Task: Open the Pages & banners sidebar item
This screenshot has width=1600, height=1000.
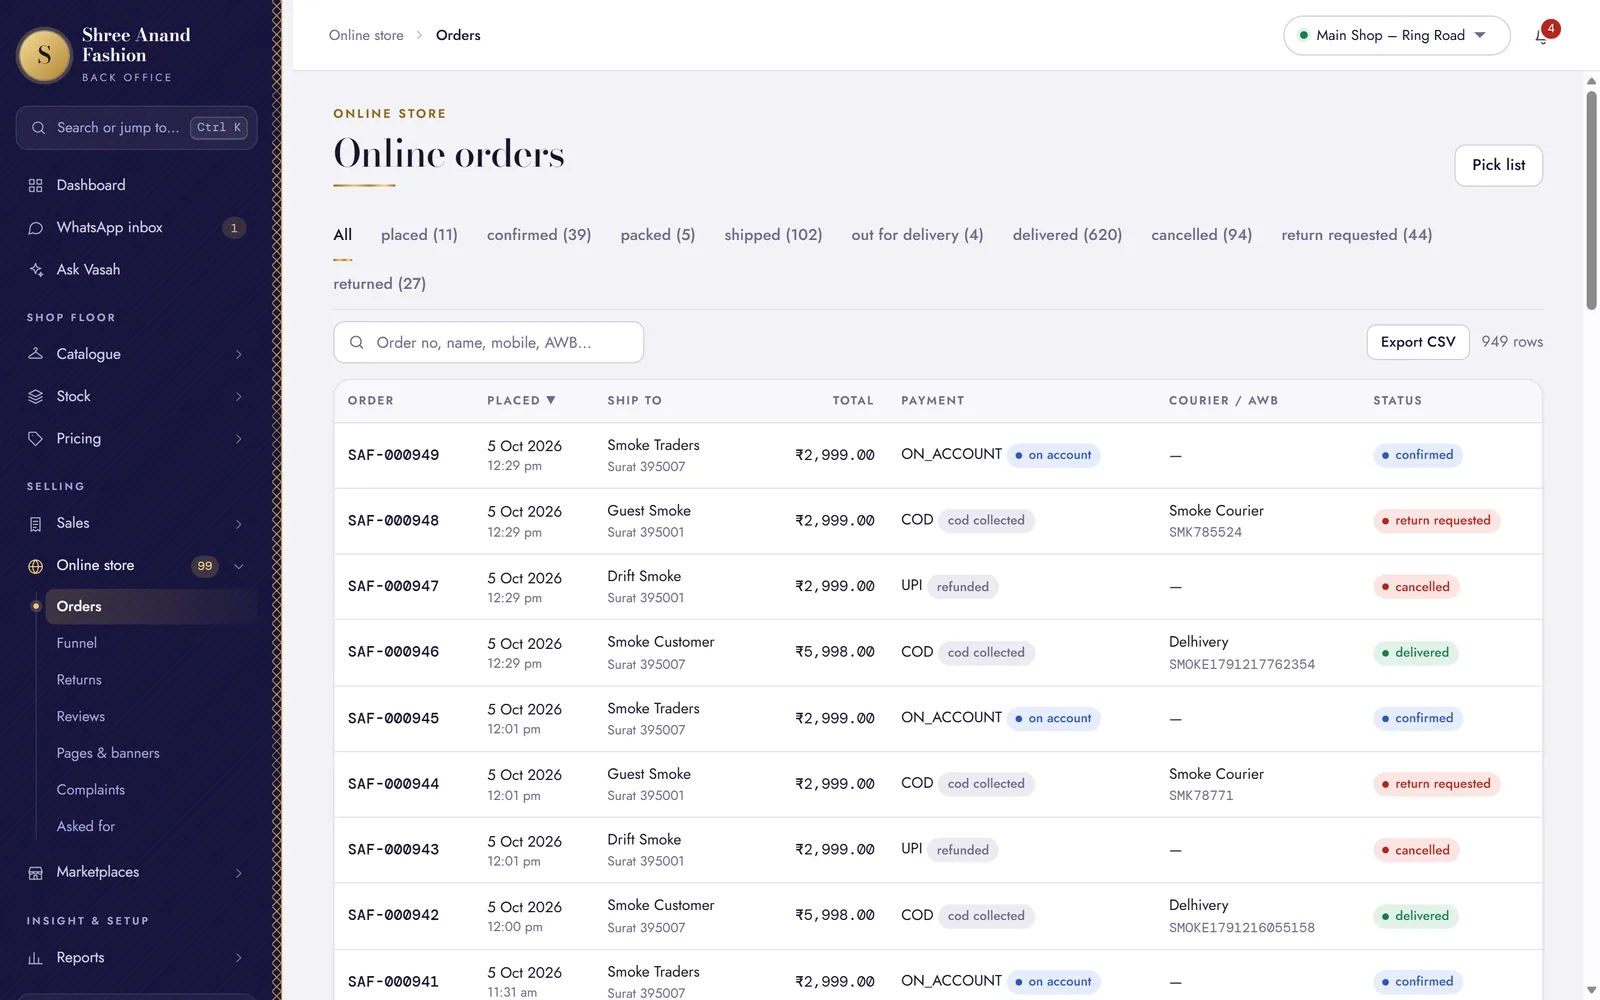Action: [108, 753]
